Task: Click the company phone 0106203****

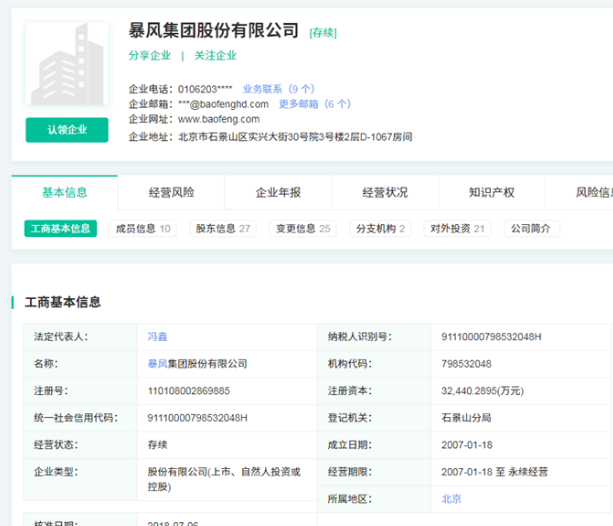Action: 205,89
